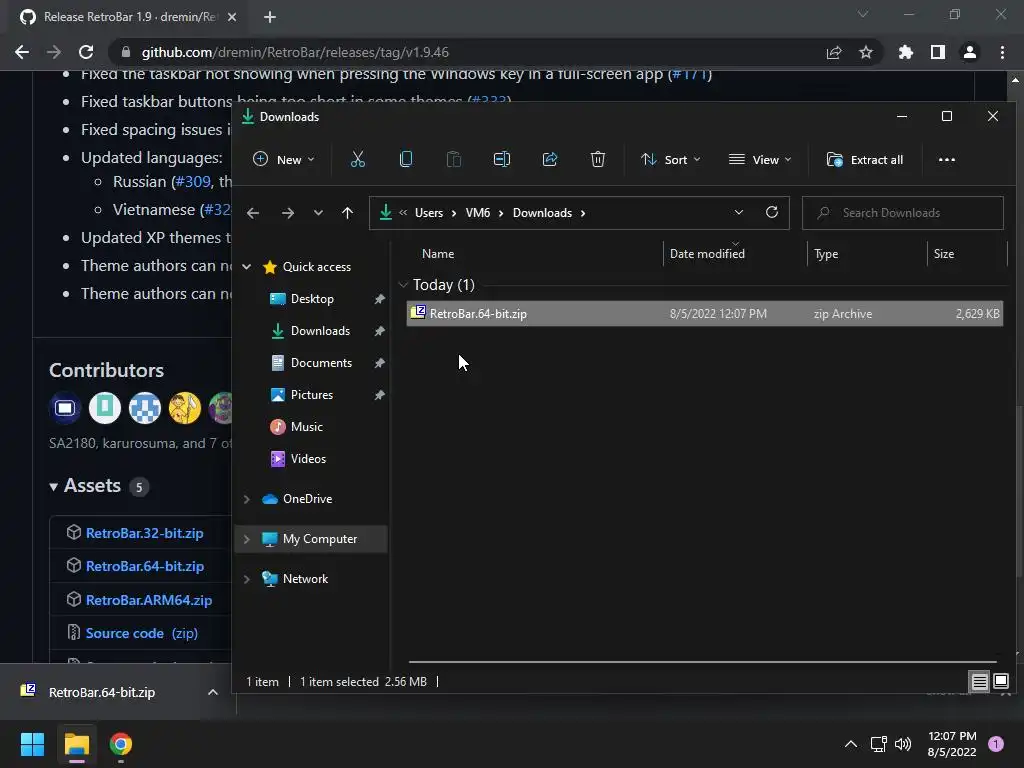Select Videos in navigation pane

point(308,459)
